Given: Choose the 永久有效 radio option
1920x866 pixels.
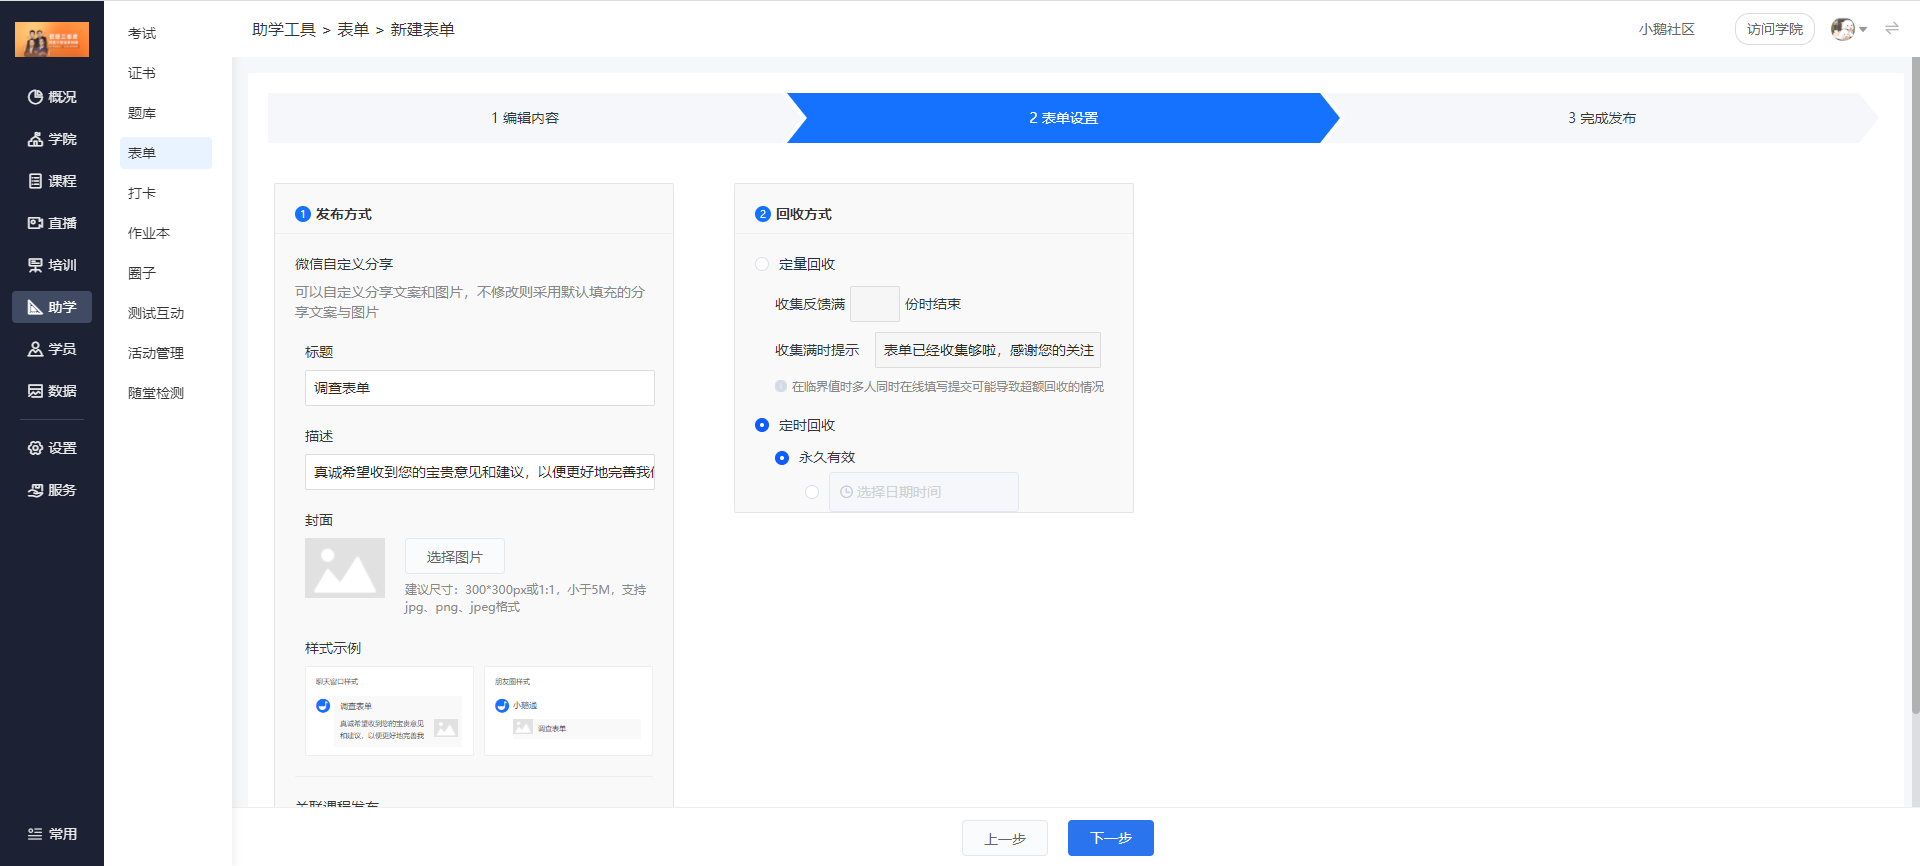Looking at the screenshot, I should (782, 458).
